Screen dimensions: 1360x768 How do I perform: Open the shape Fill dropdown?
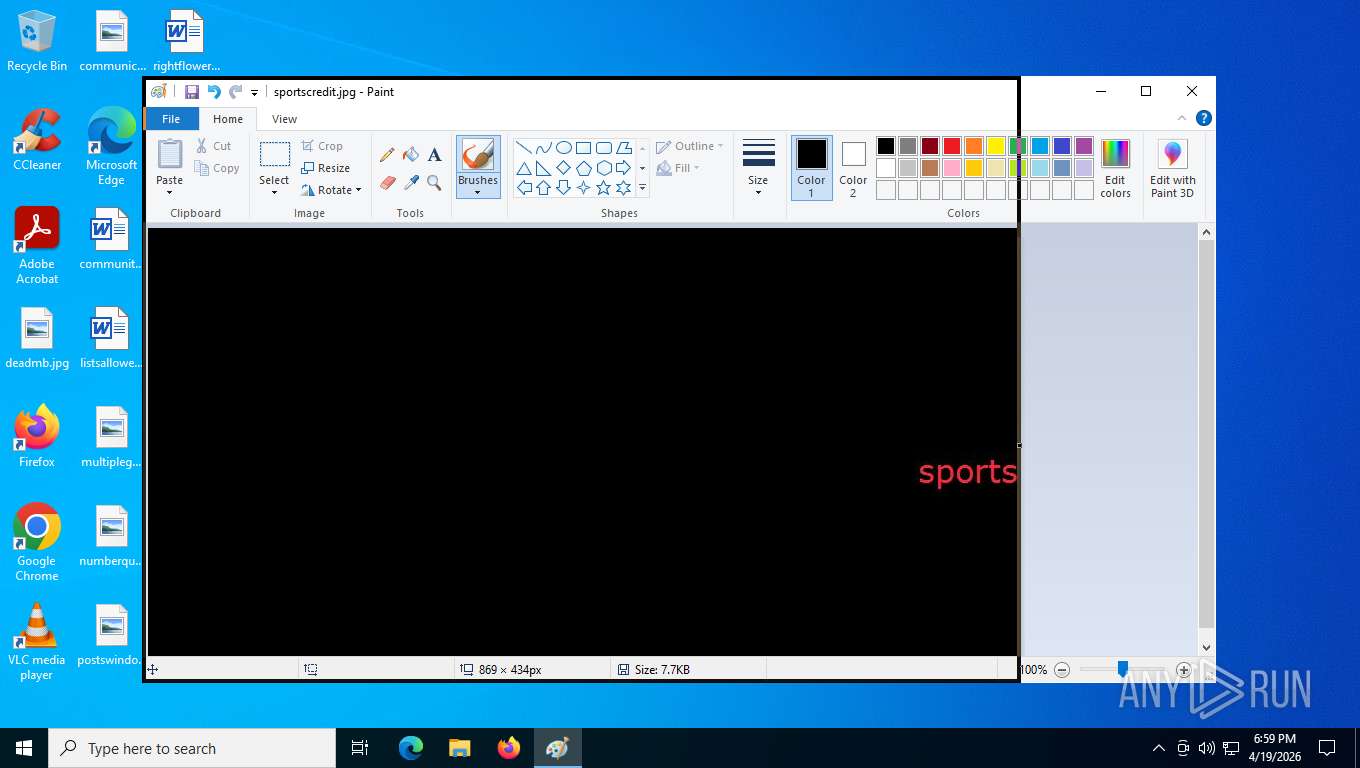(x=678, y=168)
